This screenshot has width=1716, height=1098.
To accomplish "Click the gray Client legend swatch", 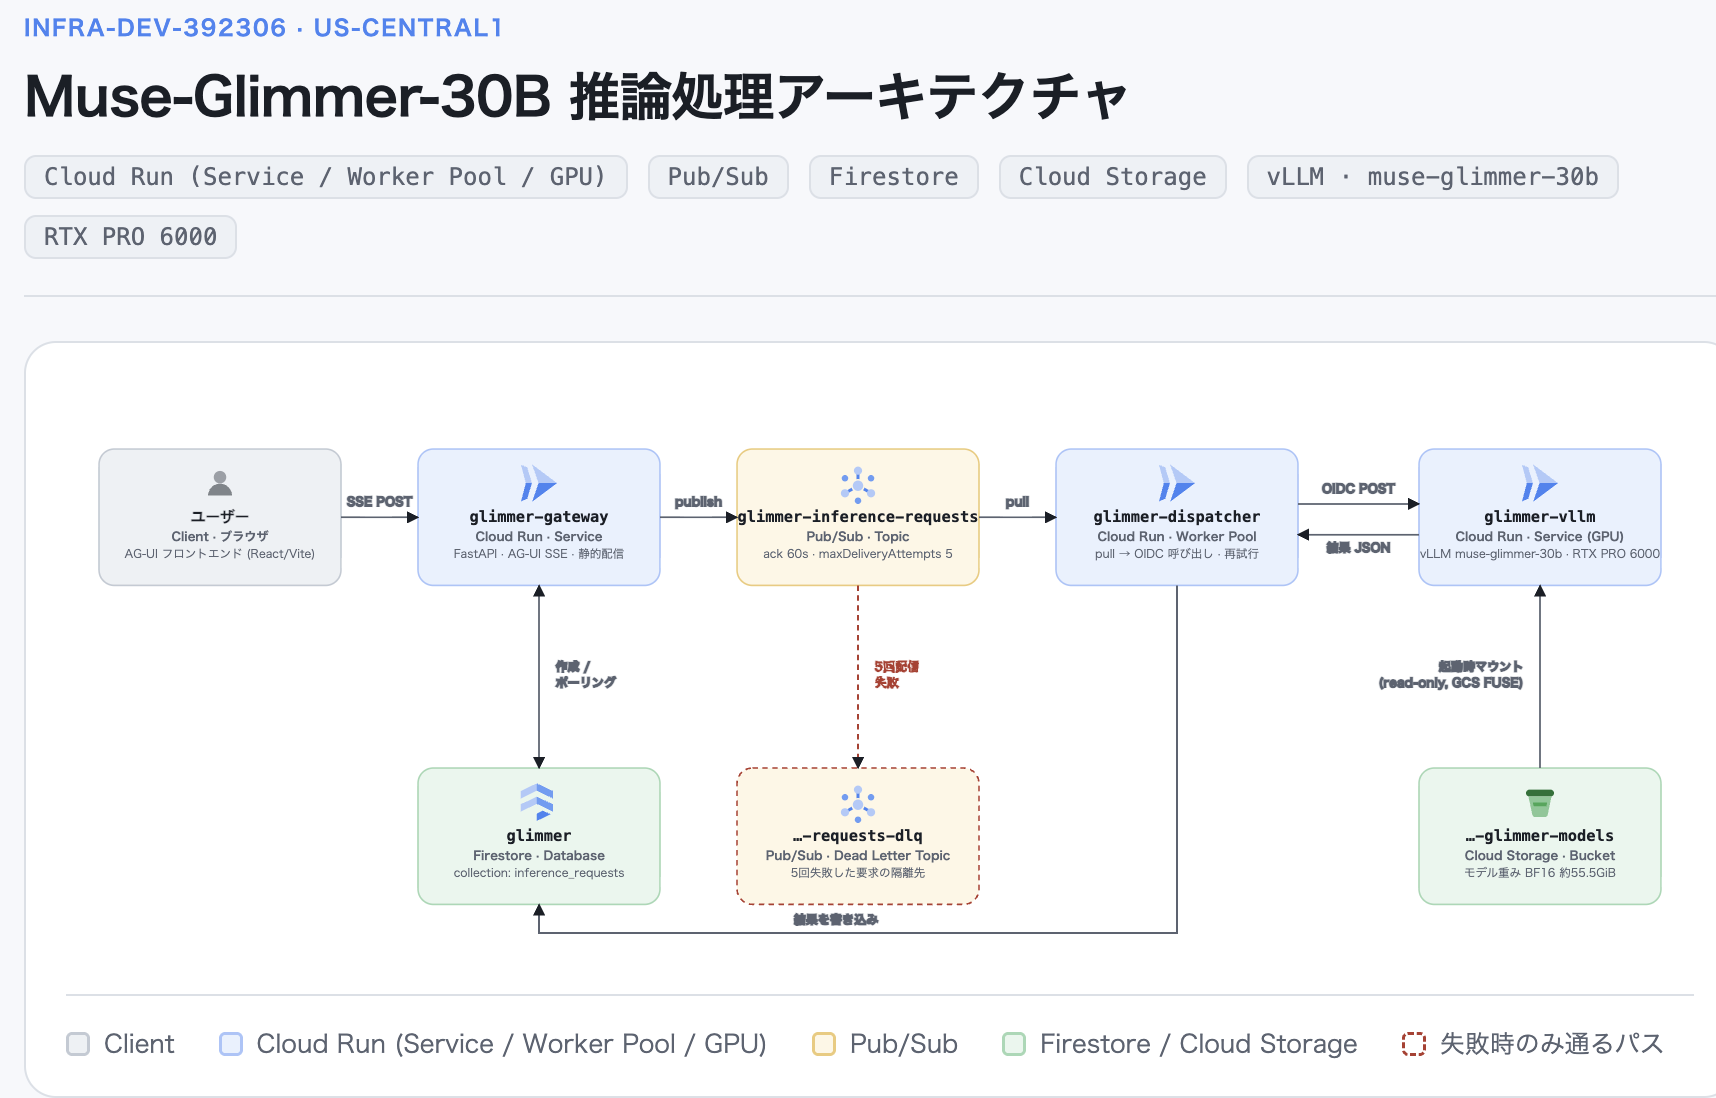I will pos(78,1044).
